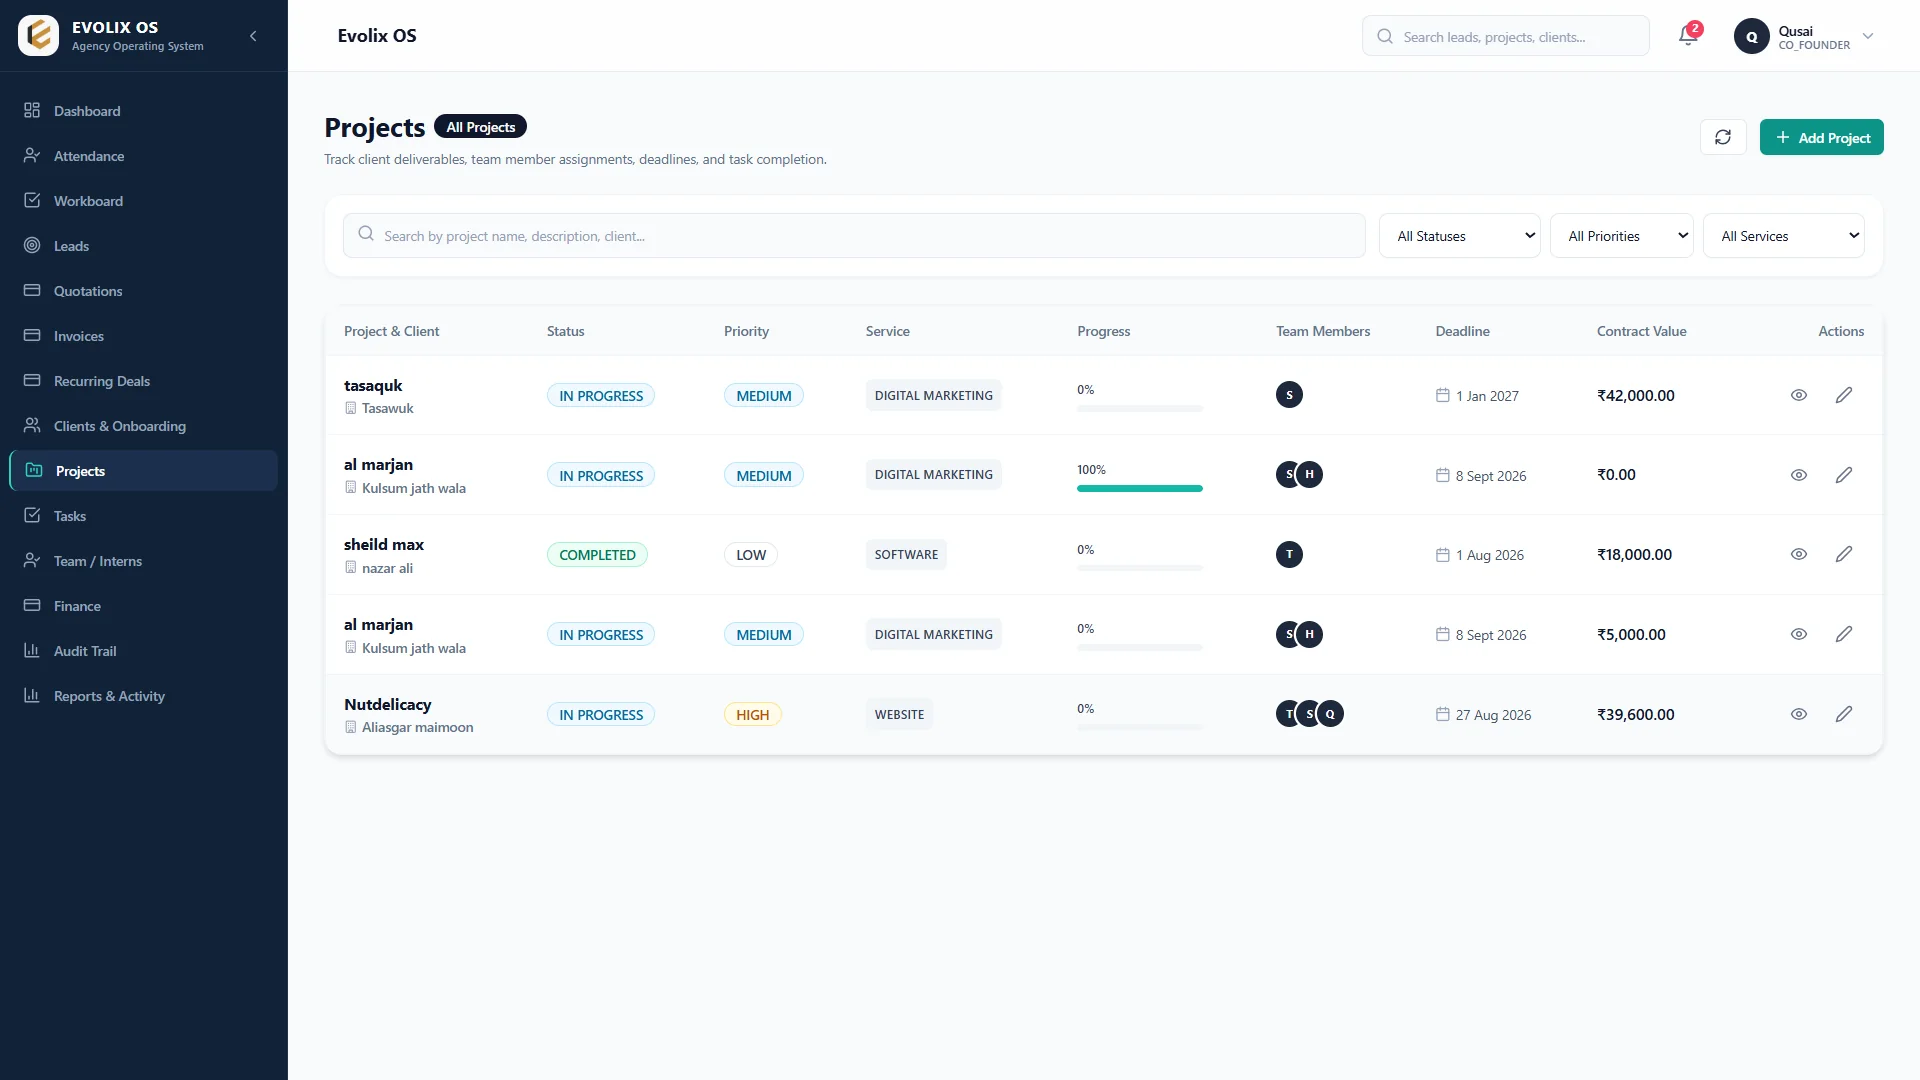This screenshot has width=1920, height=1080.
Task: Focus the global leads, projects, clients search
Action: (x=1505, y=36)
